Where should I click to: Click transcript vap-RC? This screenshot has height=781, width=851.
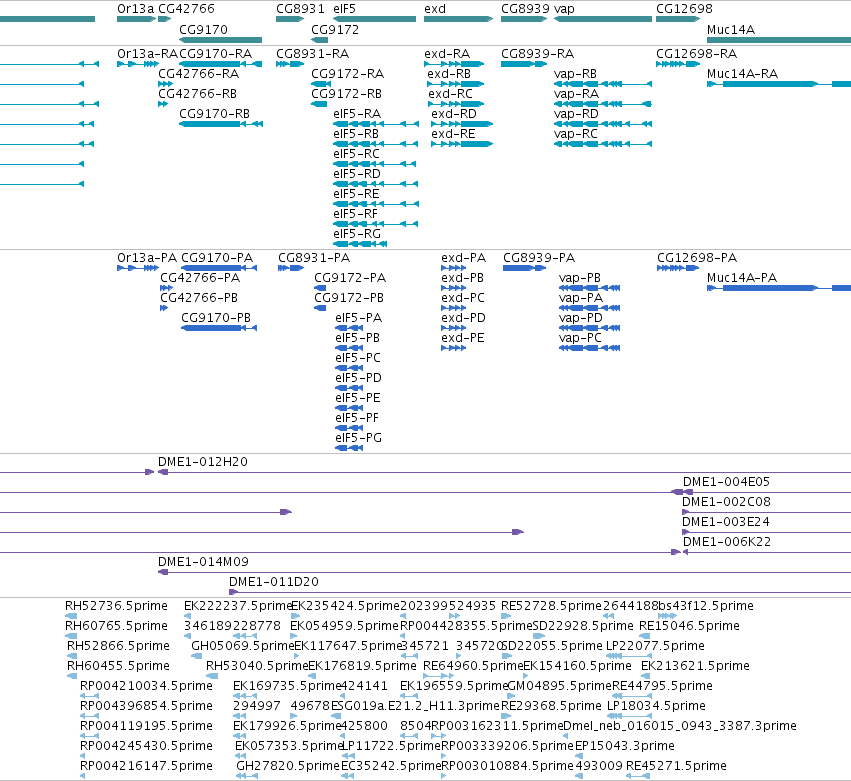(602, 144)
